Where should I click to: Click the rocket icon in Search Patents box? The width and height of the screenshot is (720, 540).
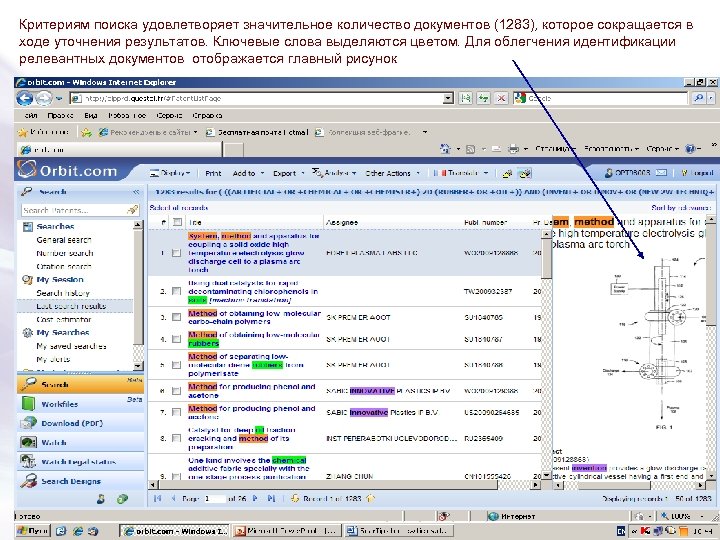click(132, 210)
